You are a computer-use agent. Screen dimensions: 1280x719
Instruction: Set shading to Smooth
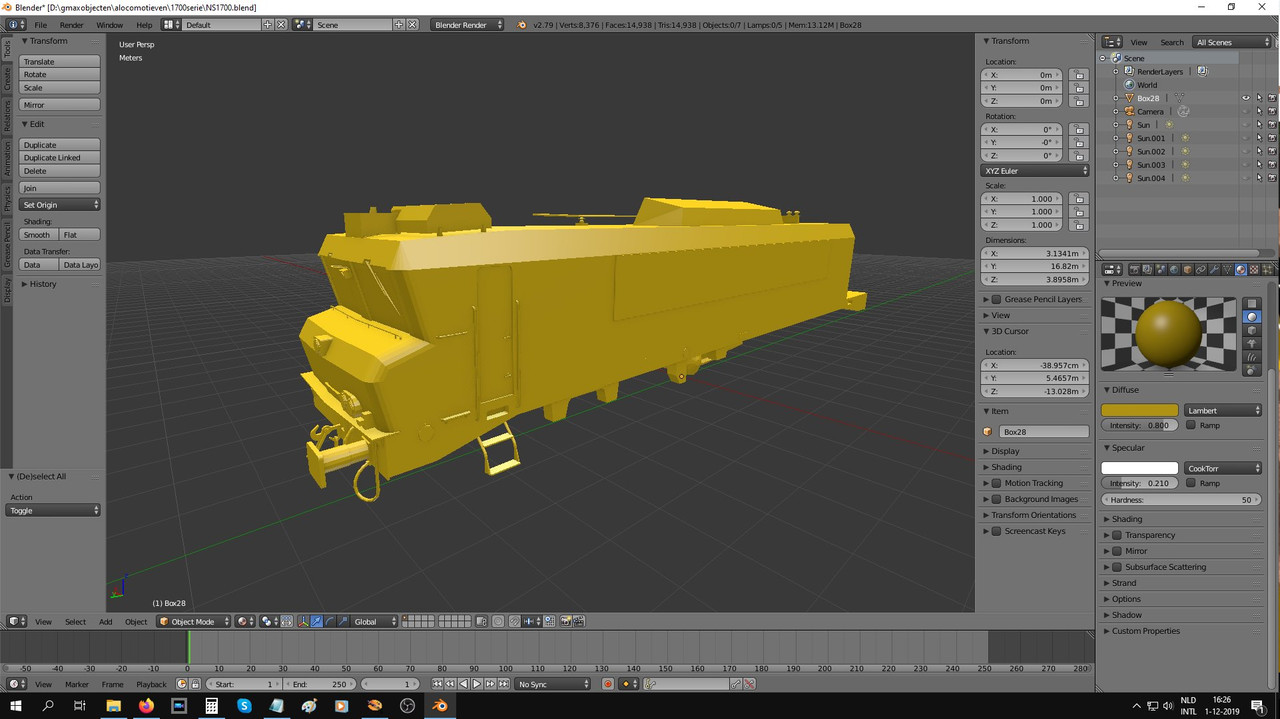click(x=38, y=235)
